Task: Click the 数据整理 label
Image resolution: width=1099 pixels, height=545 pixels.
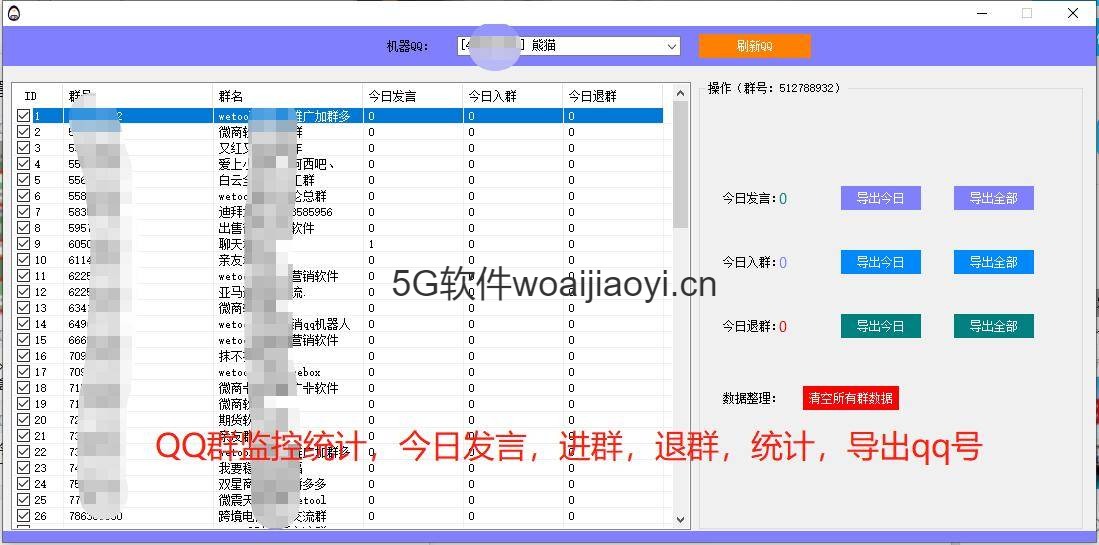Action: coord(750,399)
